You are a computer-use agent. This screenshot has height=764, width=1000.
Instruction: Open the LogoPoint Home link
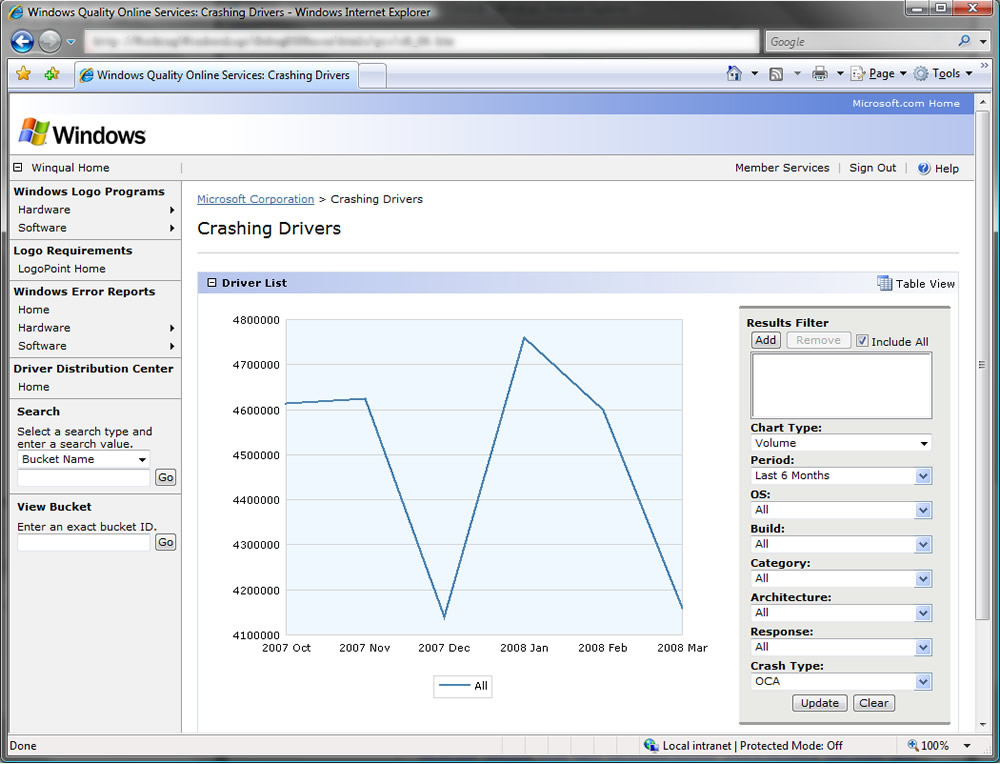coord(62,268)
